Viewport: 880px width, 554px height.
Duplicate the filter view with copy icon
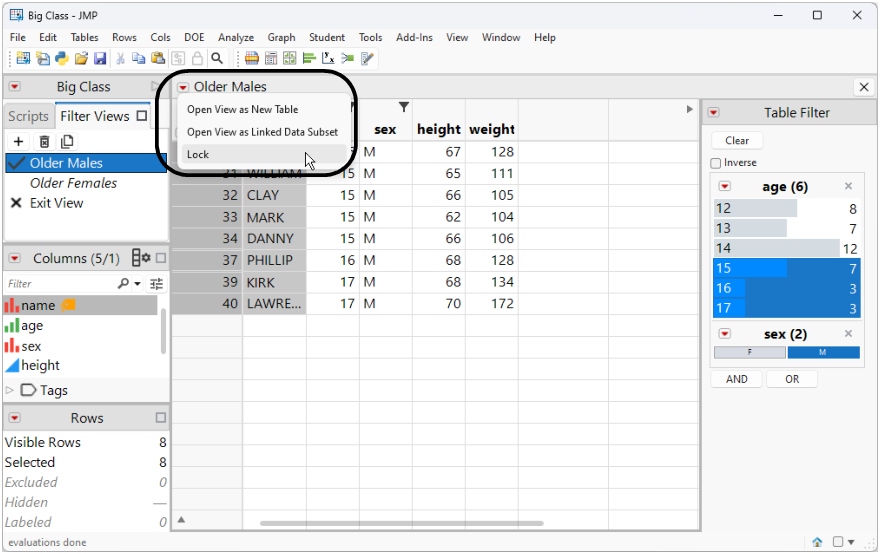tap(67, 142)
